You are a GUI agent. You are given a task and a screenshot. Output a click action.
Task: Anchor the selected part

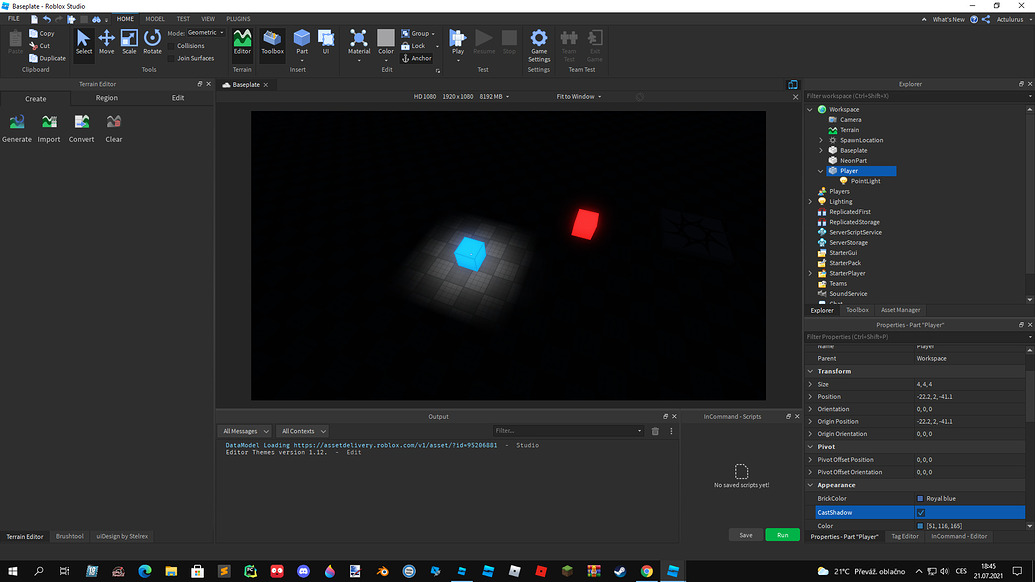point(417,58)
